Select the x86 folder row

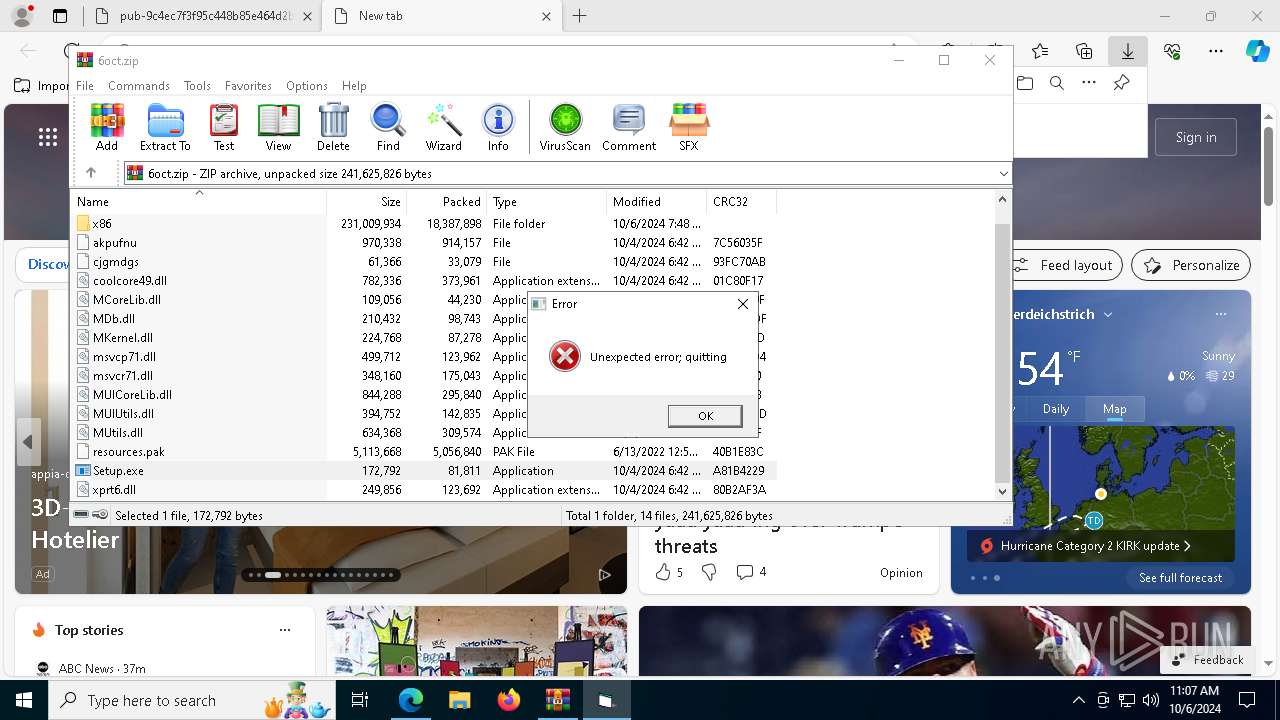(x=425, y=224)
